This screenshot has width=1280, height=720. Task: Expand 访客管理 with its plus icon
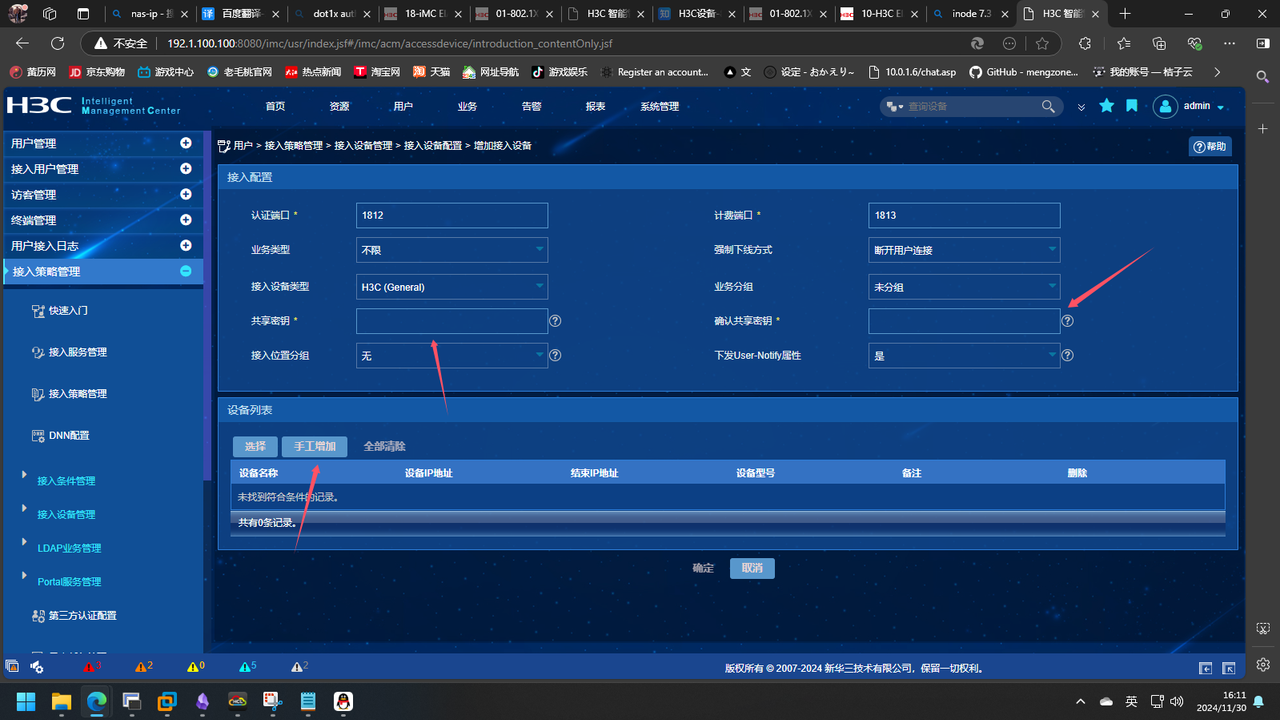tap(185, 194)
